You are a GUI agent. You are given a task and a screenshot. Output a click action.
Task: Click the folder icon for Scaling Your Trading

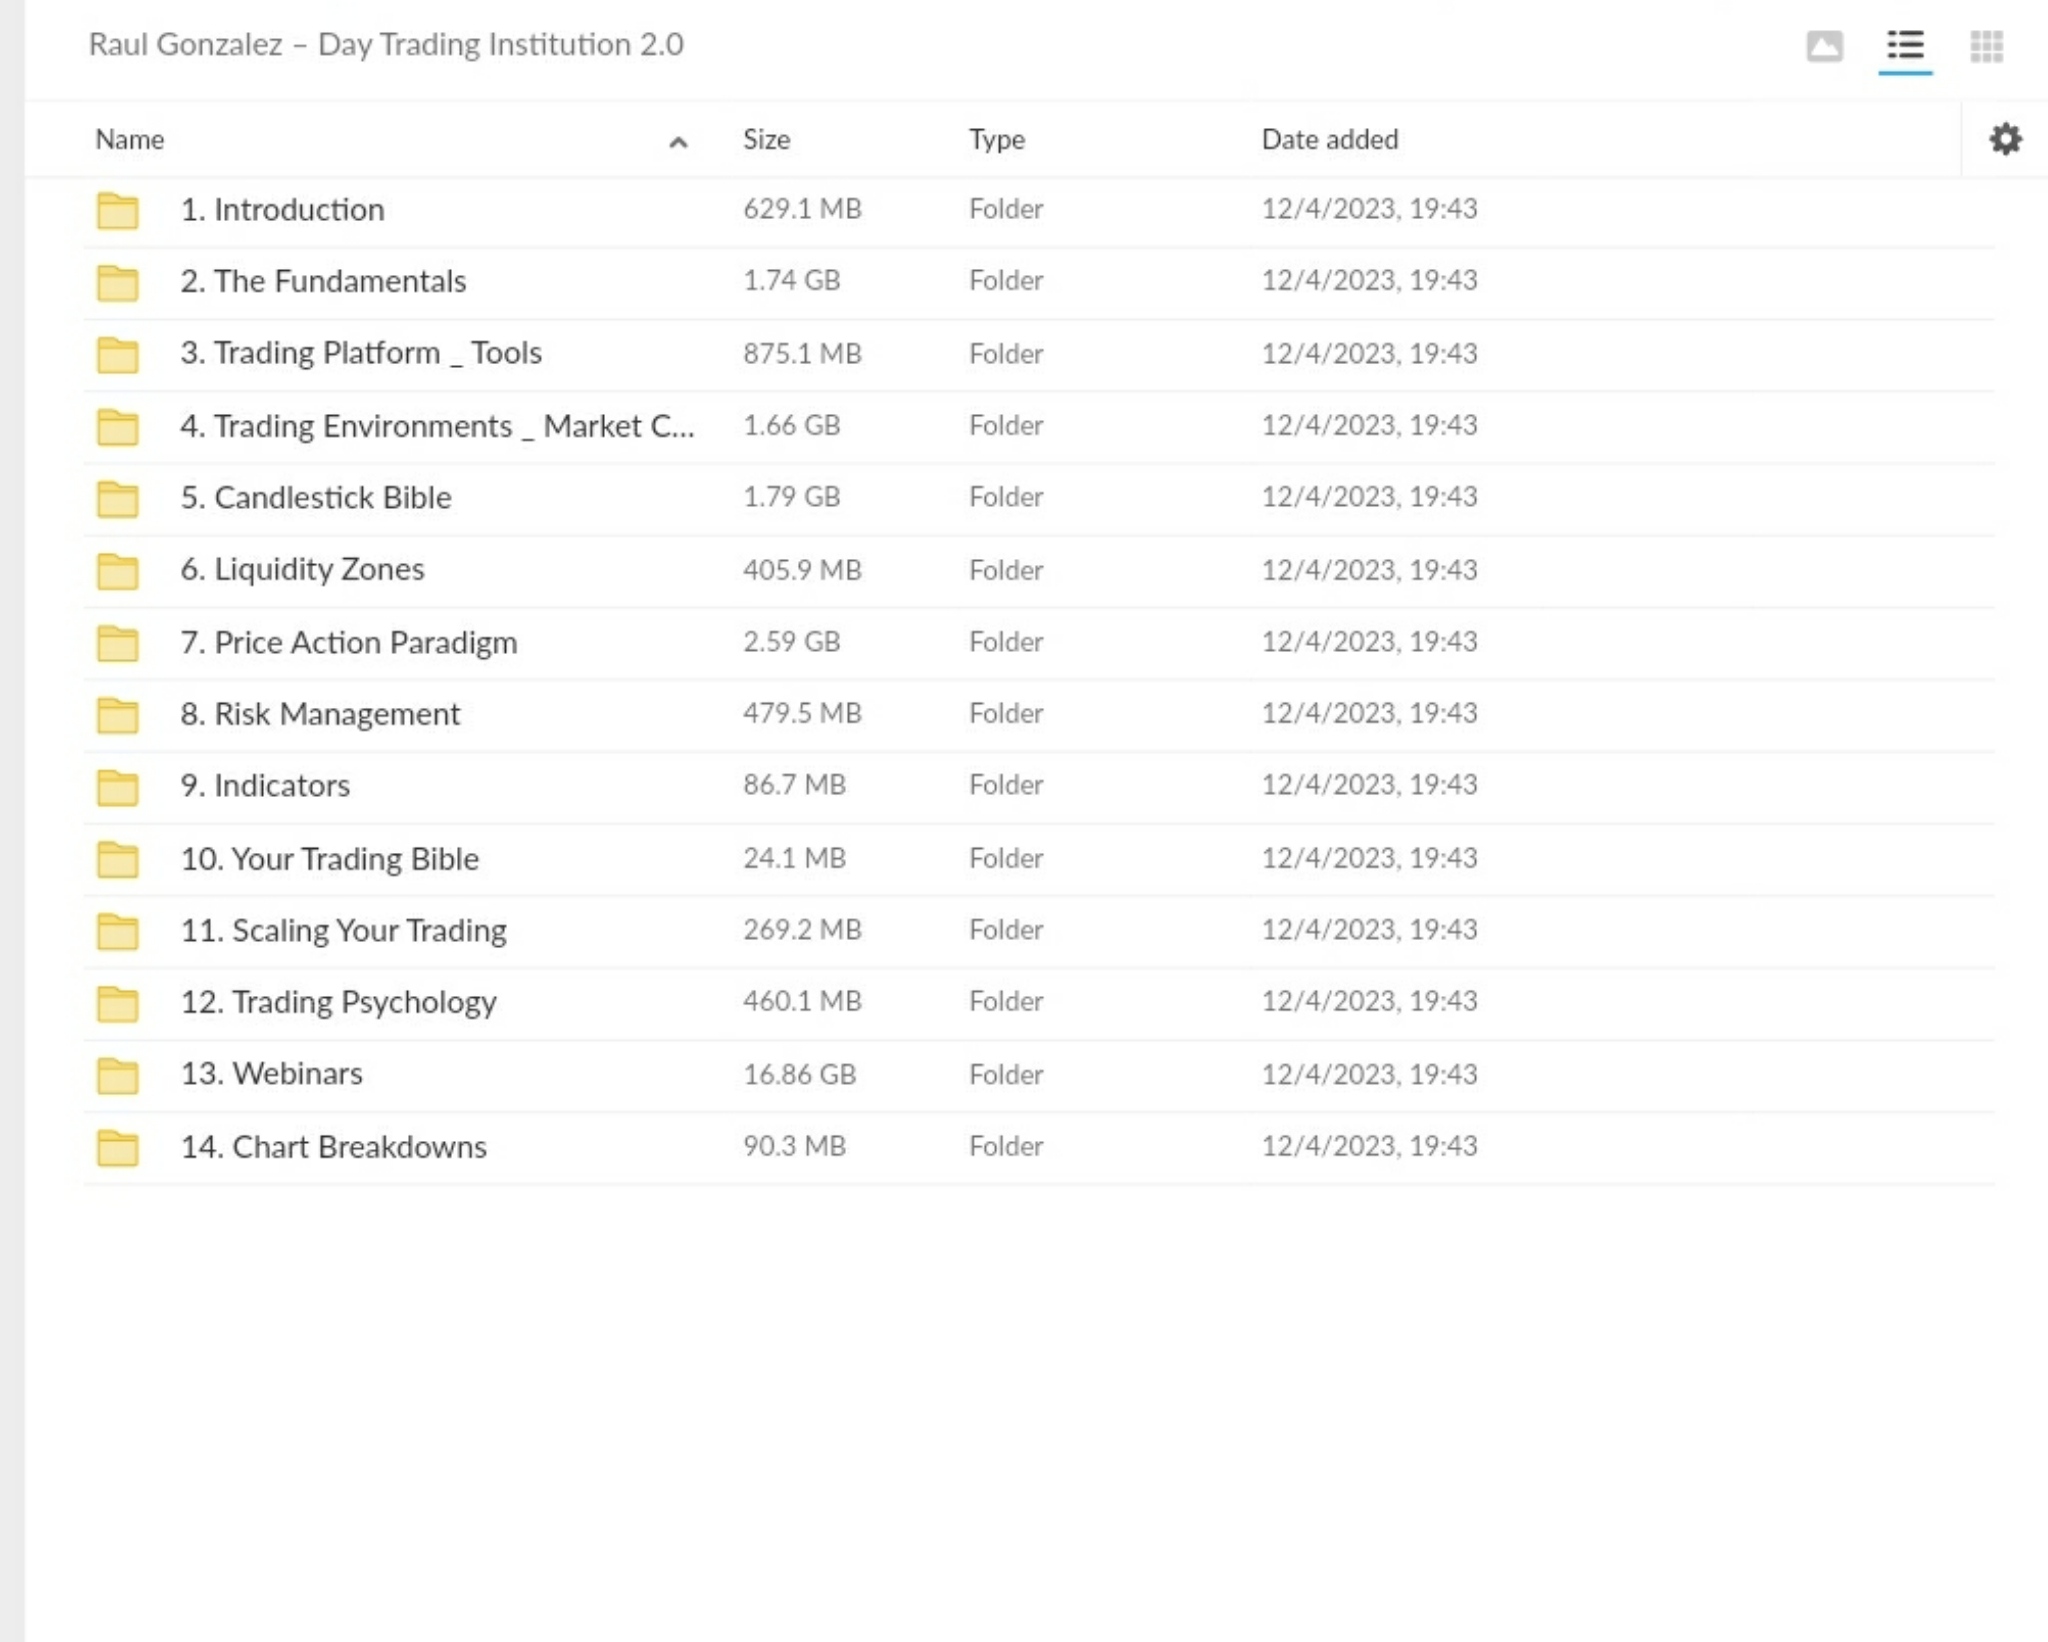coord(118,931)
